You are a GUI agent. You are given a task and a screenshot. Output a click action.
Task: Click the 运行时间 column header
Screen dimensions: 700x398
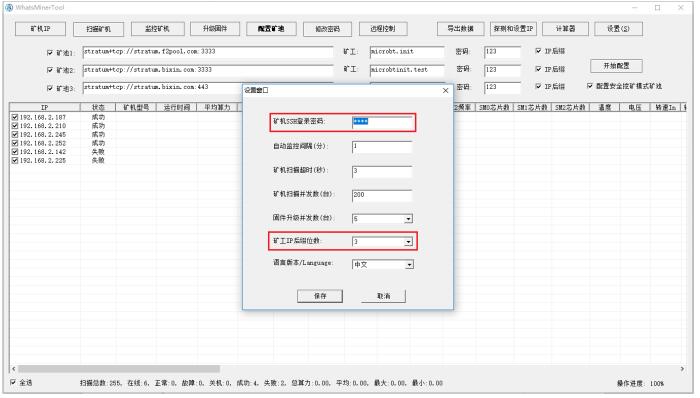(176, 108)
